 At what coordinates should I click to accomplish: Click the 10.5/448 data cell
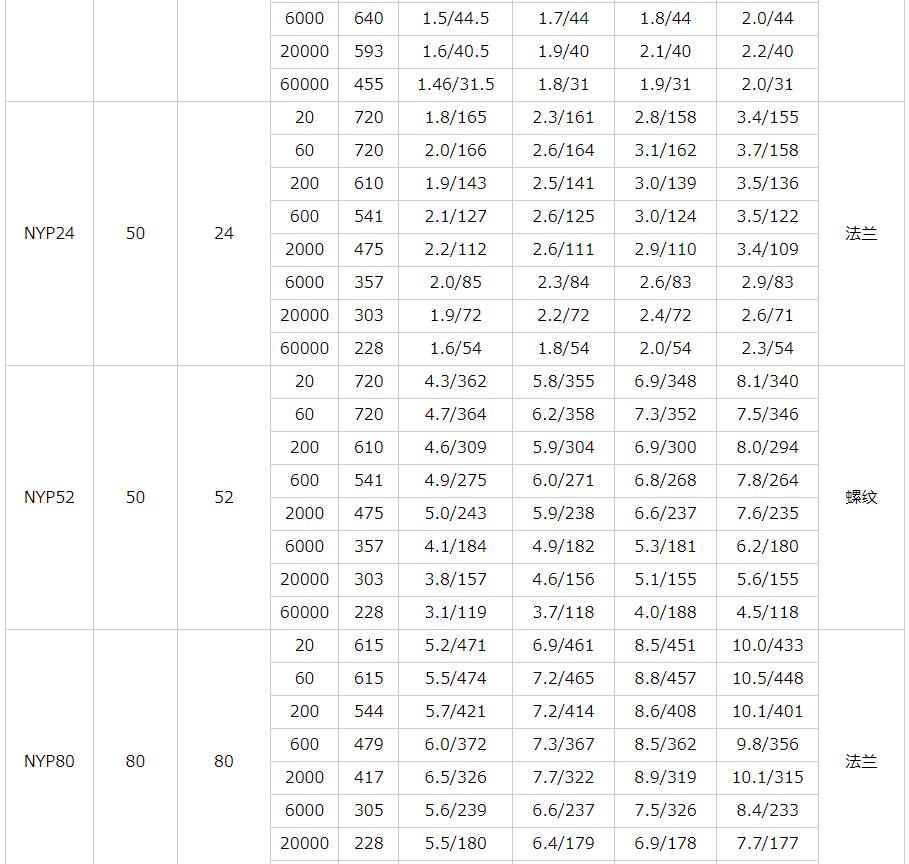[767, 678]
